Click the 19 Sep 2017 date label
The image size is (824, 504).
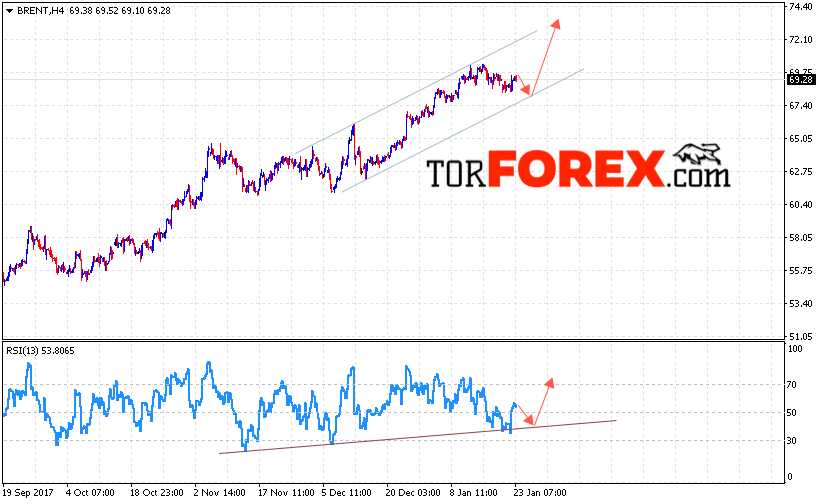click(28, 493)
